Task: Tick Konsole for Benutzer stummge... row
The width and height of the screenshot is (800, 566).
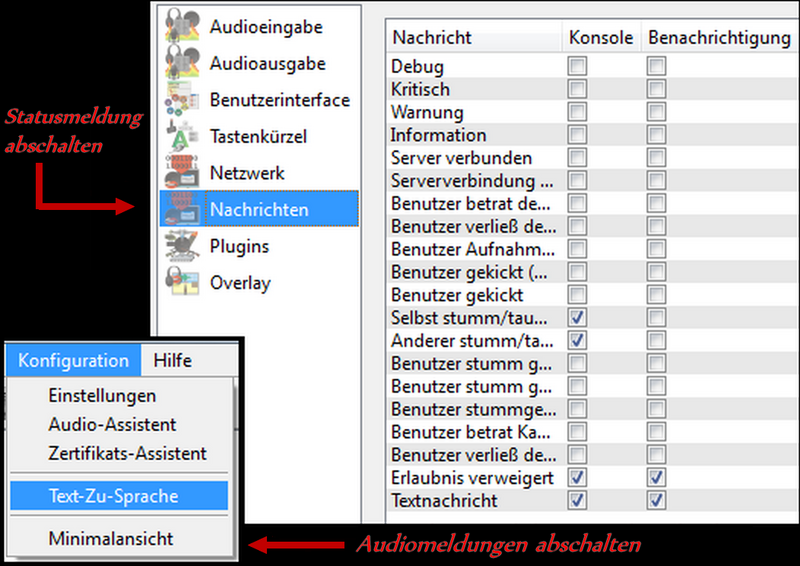Action: click(x=577, y=409)
